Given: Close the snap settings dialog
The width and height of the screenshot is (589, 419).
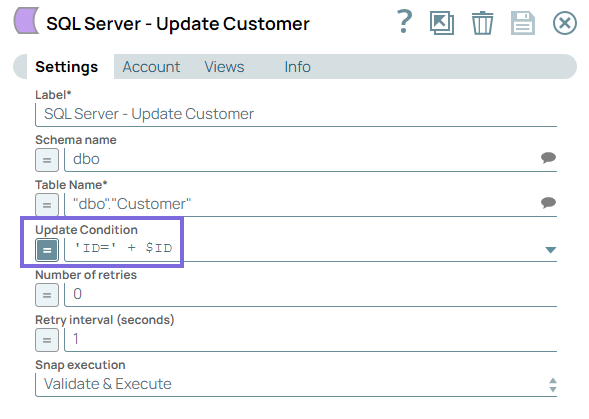Looking at the screenshot, I should point(565,23).
